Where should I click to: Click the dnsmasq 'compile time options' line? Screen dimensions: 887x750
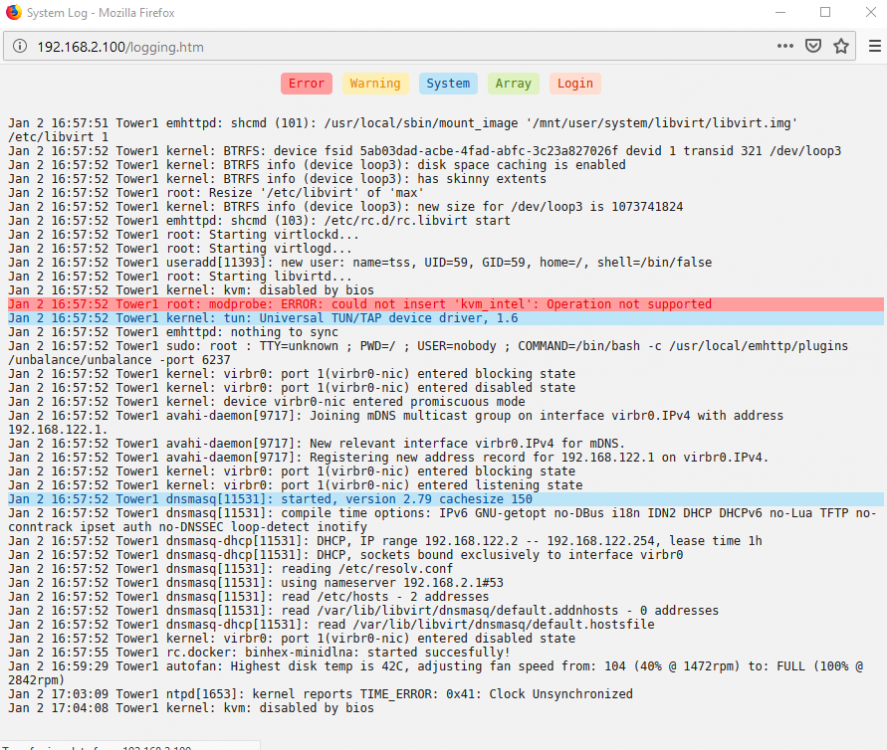442,520
